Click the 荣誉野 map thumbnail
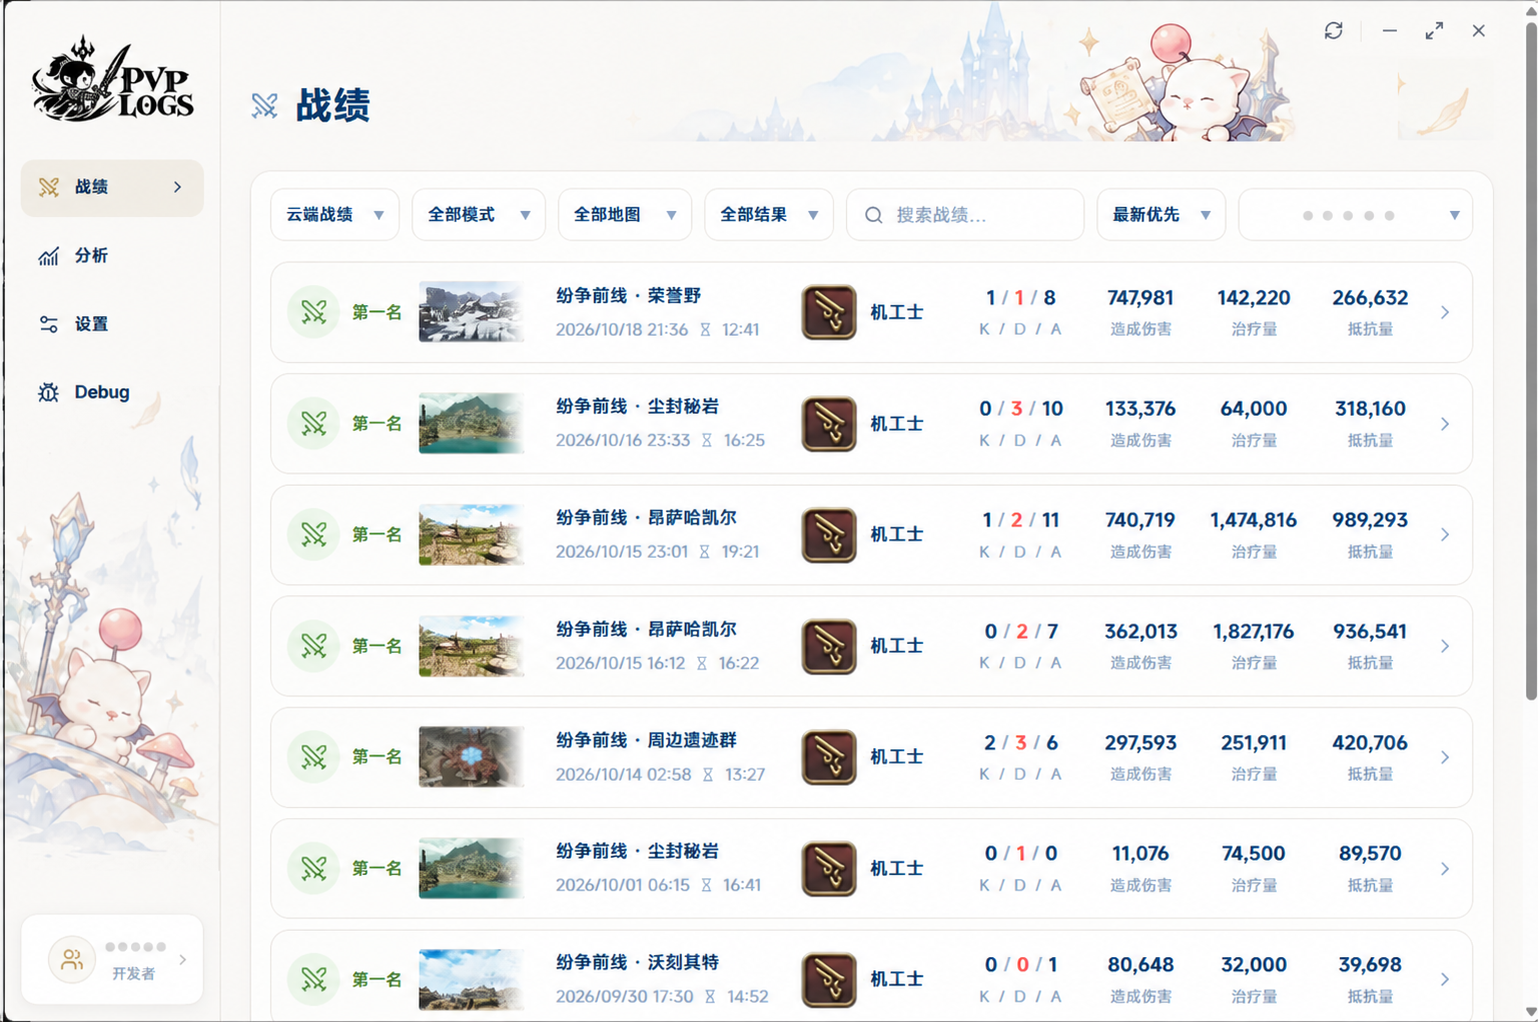This screenshot has width=1538, height=1022. coord(471,312)
